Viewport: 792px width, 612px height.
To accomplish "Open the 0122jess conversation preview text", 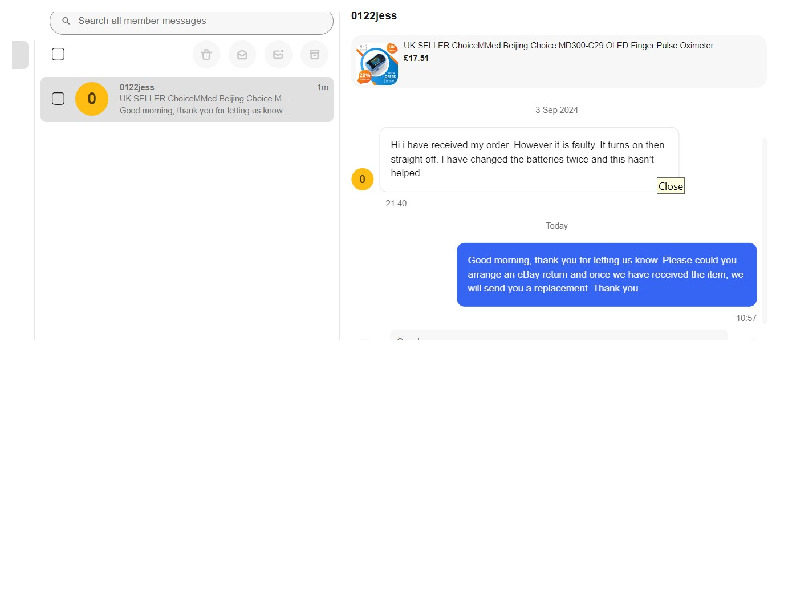I will click(200, 110).
